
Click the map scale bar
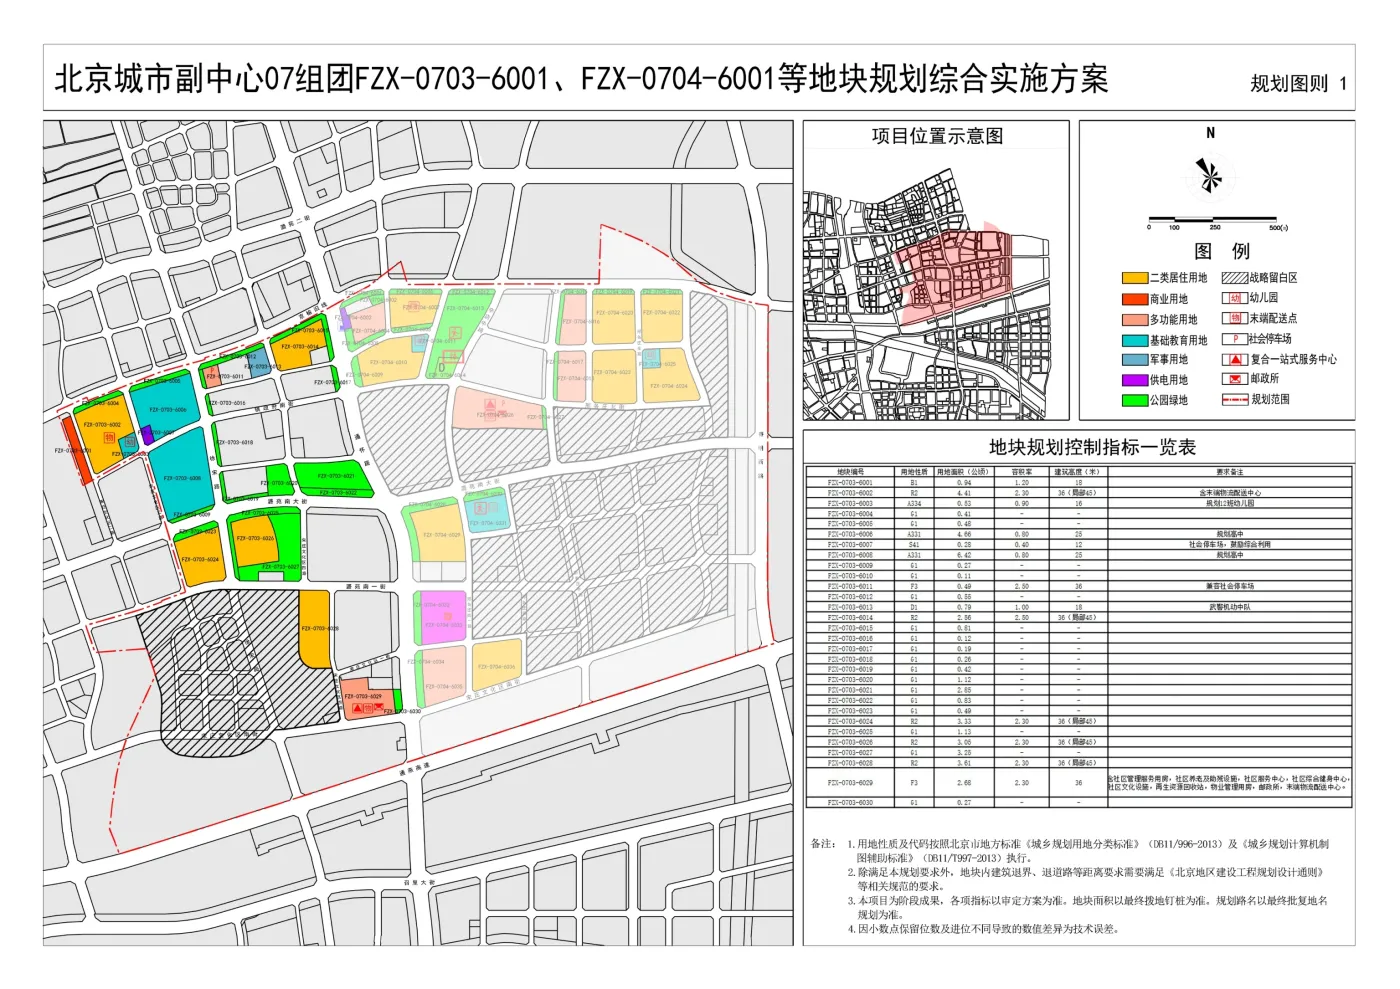[x=1212, y=219]
